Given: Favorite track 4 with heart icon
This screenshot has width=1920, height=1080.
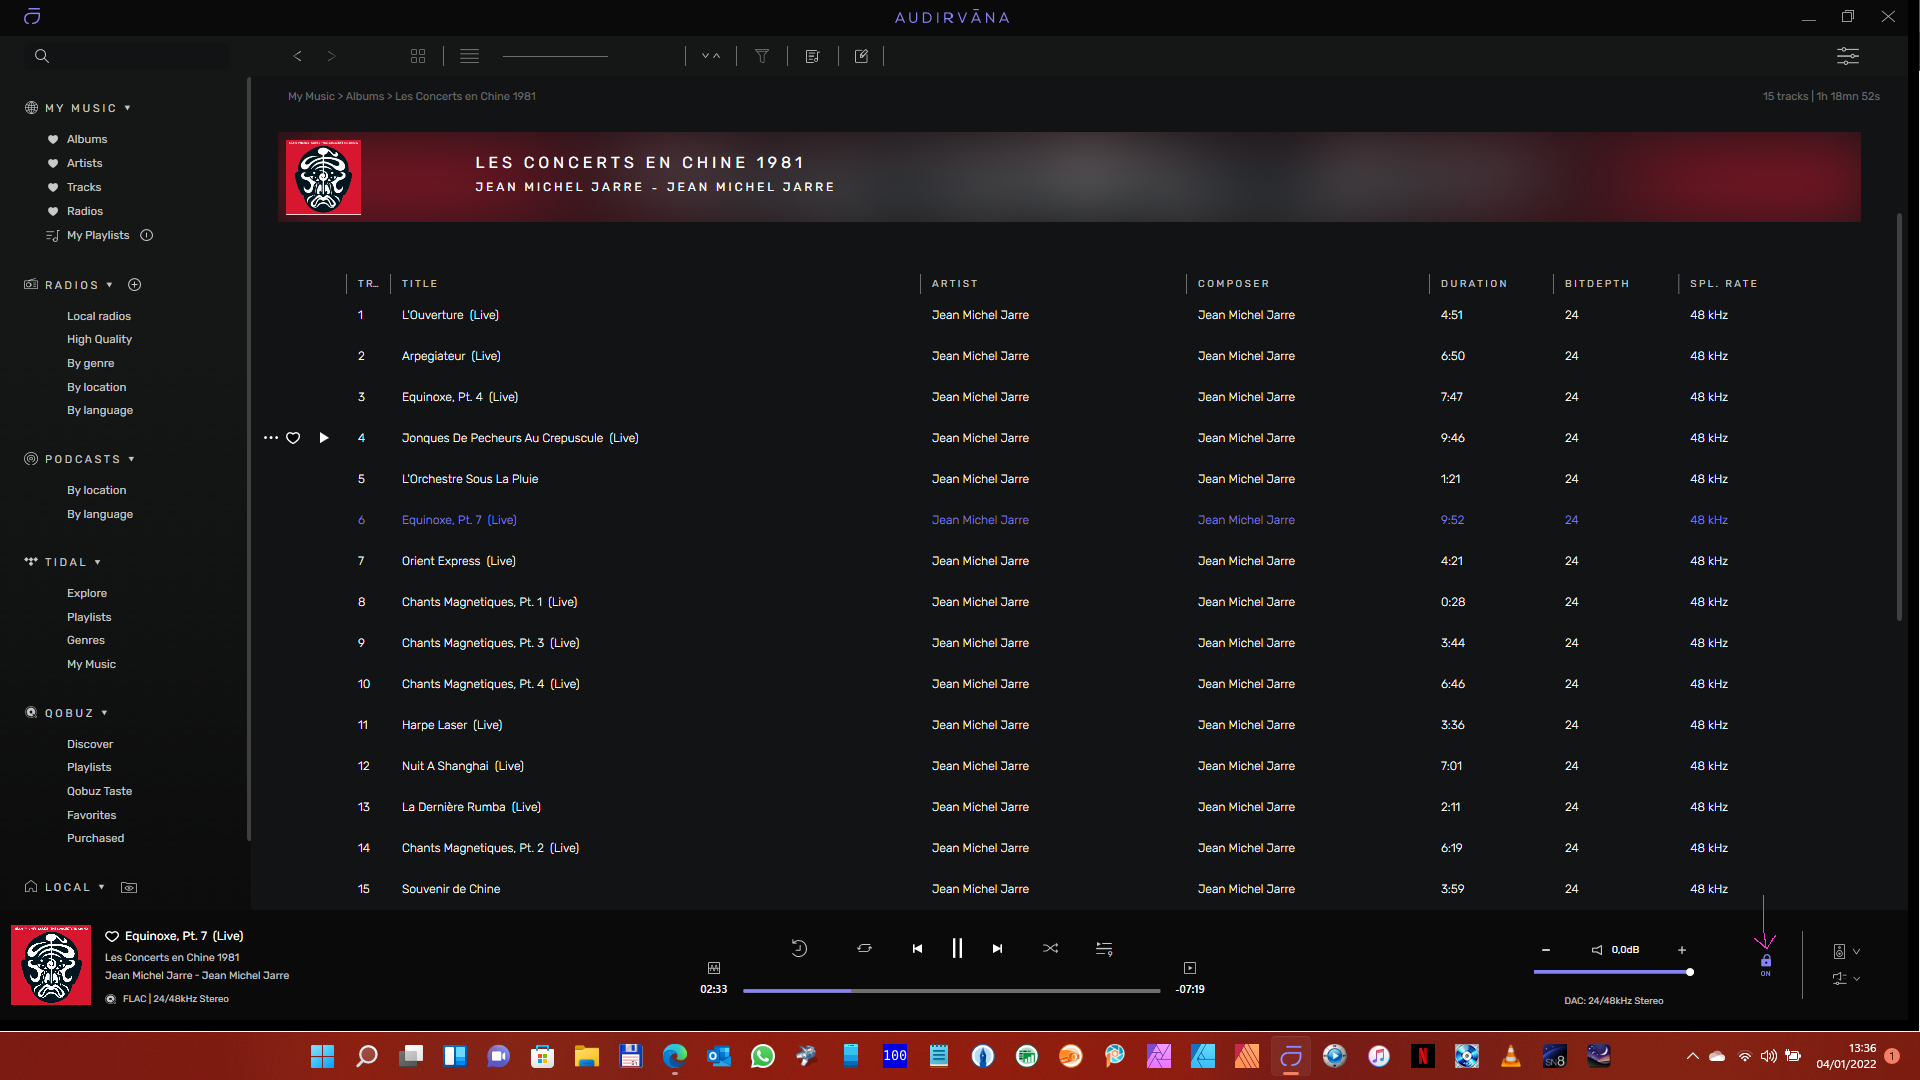Looking at the screenshot, I should click(293, 438).
